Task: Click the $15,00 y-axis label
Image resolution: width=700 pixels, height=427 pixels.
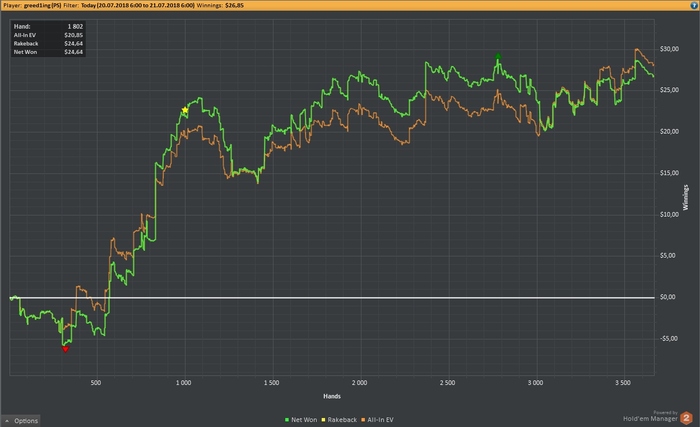Action: 669,173
